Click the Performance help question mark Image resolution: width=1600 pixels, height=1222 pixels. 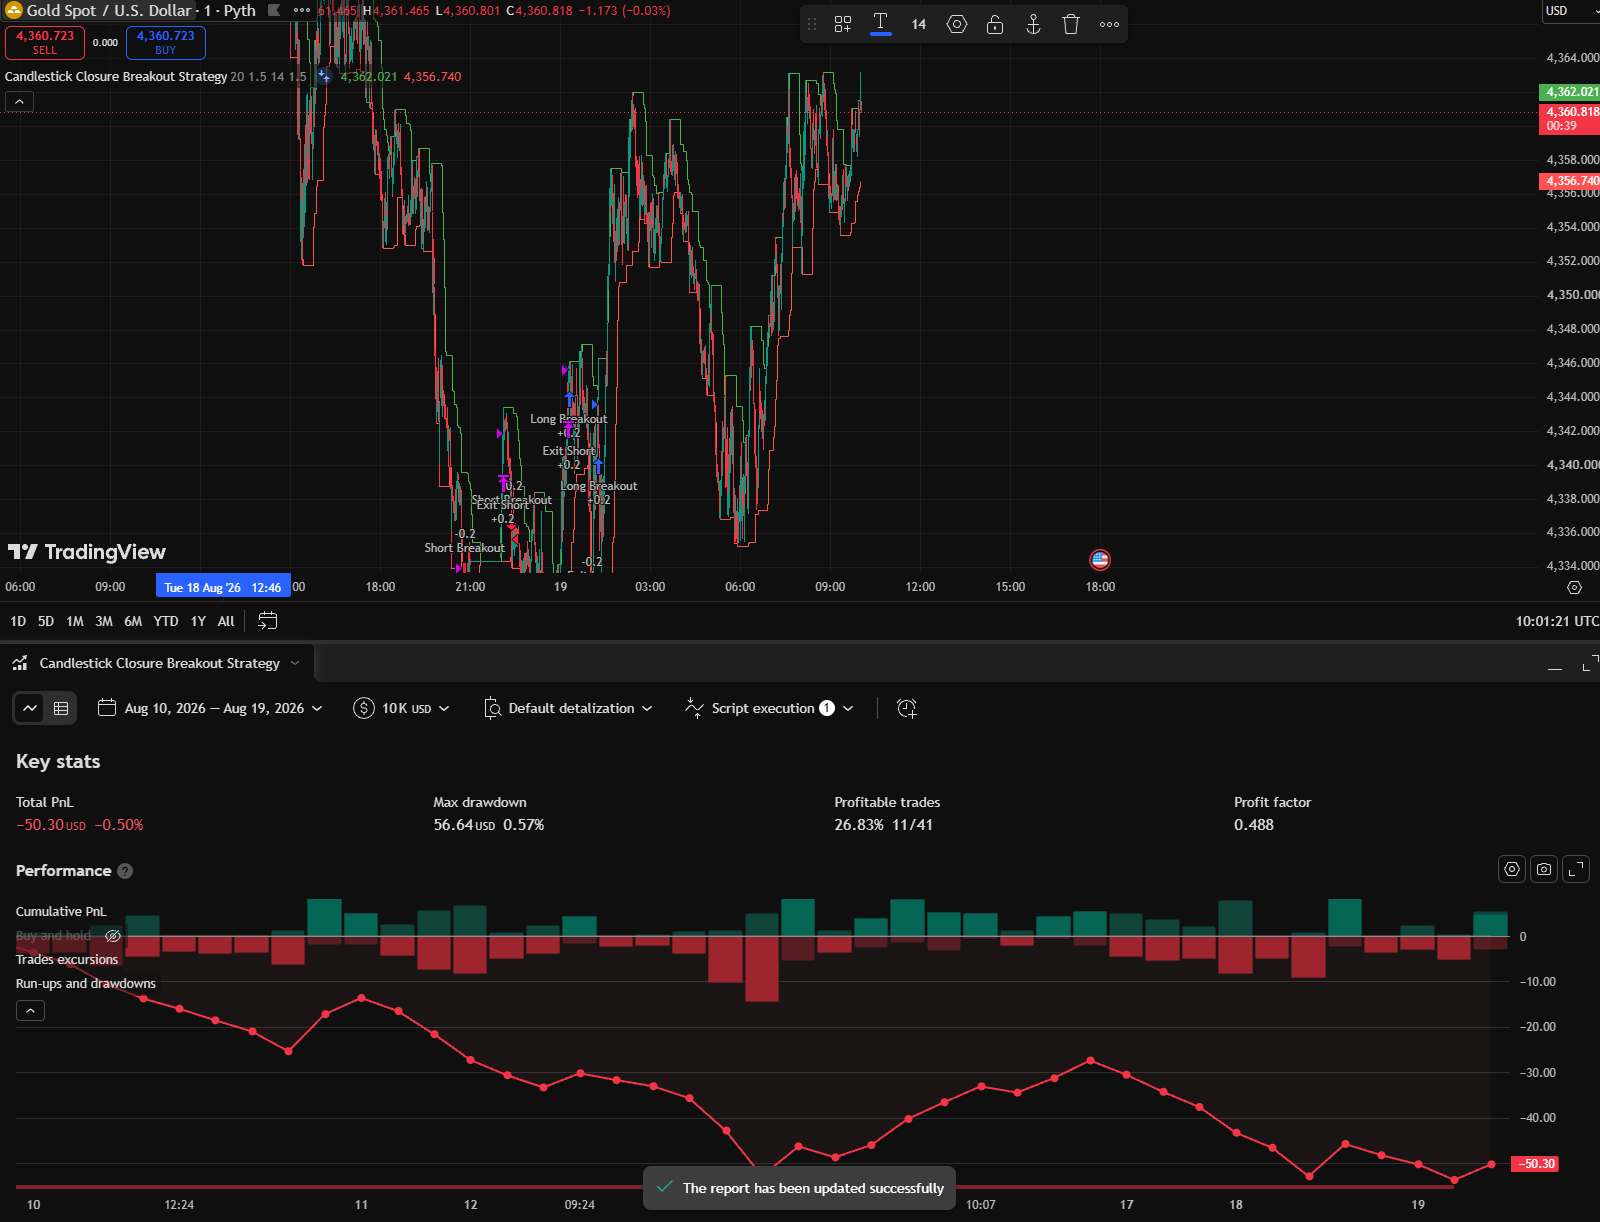125,871
